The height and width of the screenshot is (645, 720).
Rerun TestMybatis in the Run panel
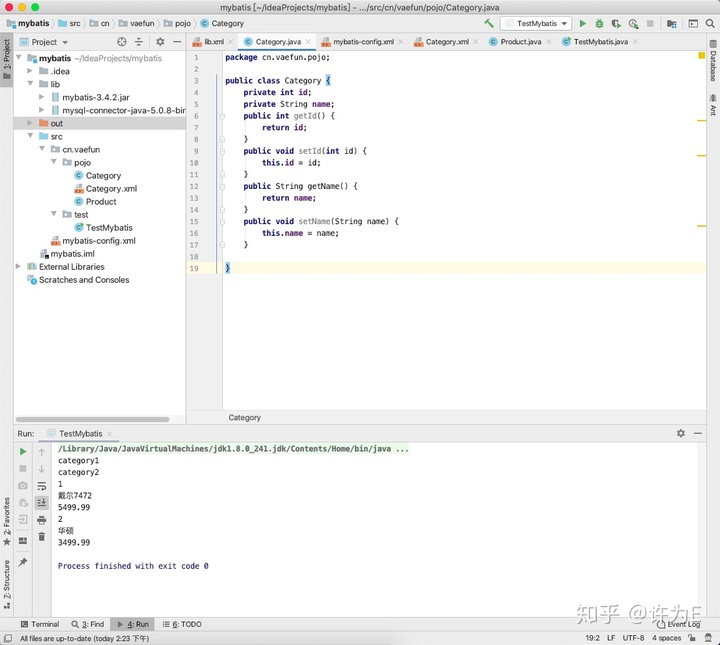[22, 452]
